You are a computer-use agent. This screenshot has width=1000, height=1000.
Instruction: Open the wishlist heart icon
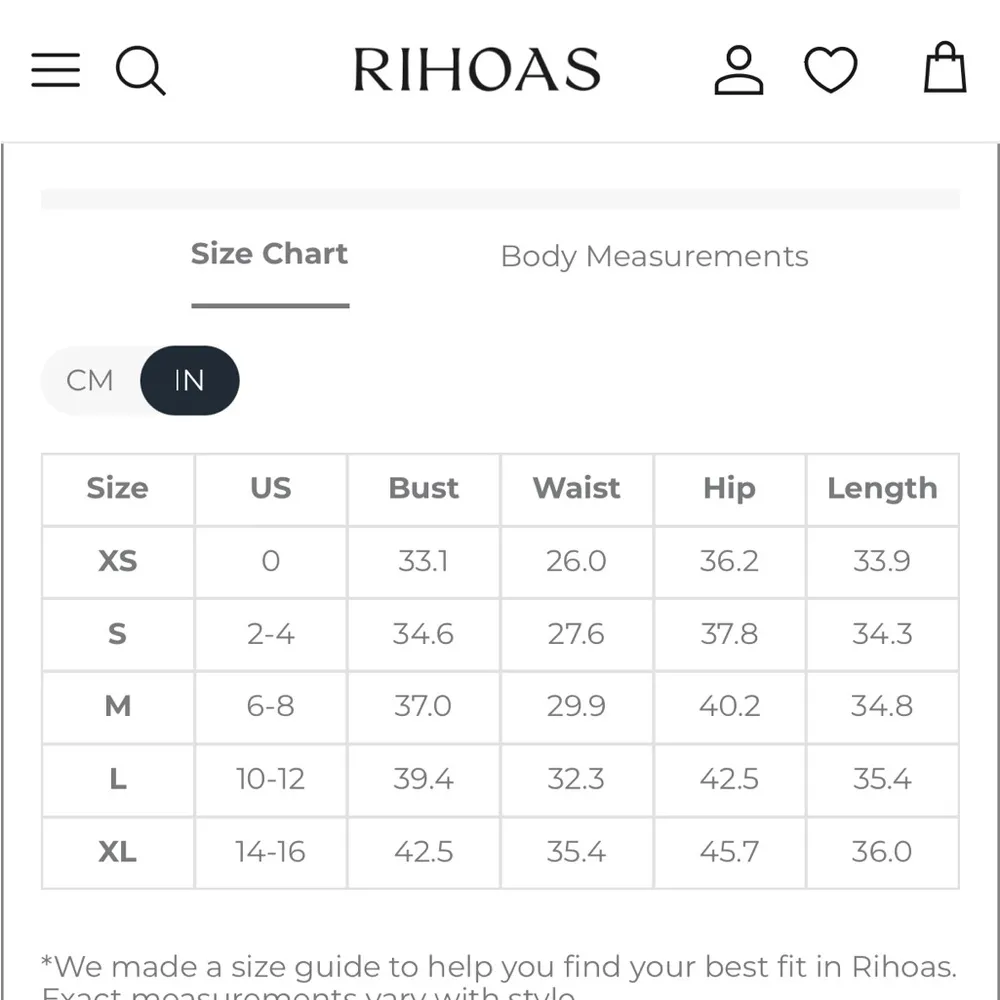[831, 71]
